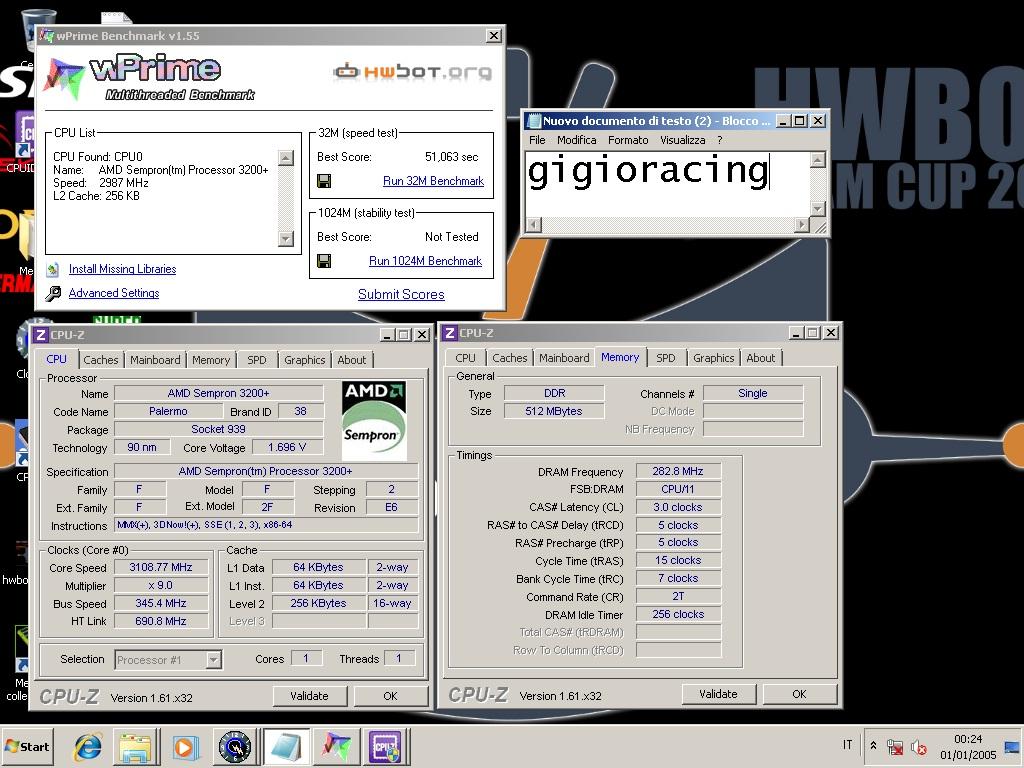
Task: Show hidden tray icons arrow
Action: point(873,745)
